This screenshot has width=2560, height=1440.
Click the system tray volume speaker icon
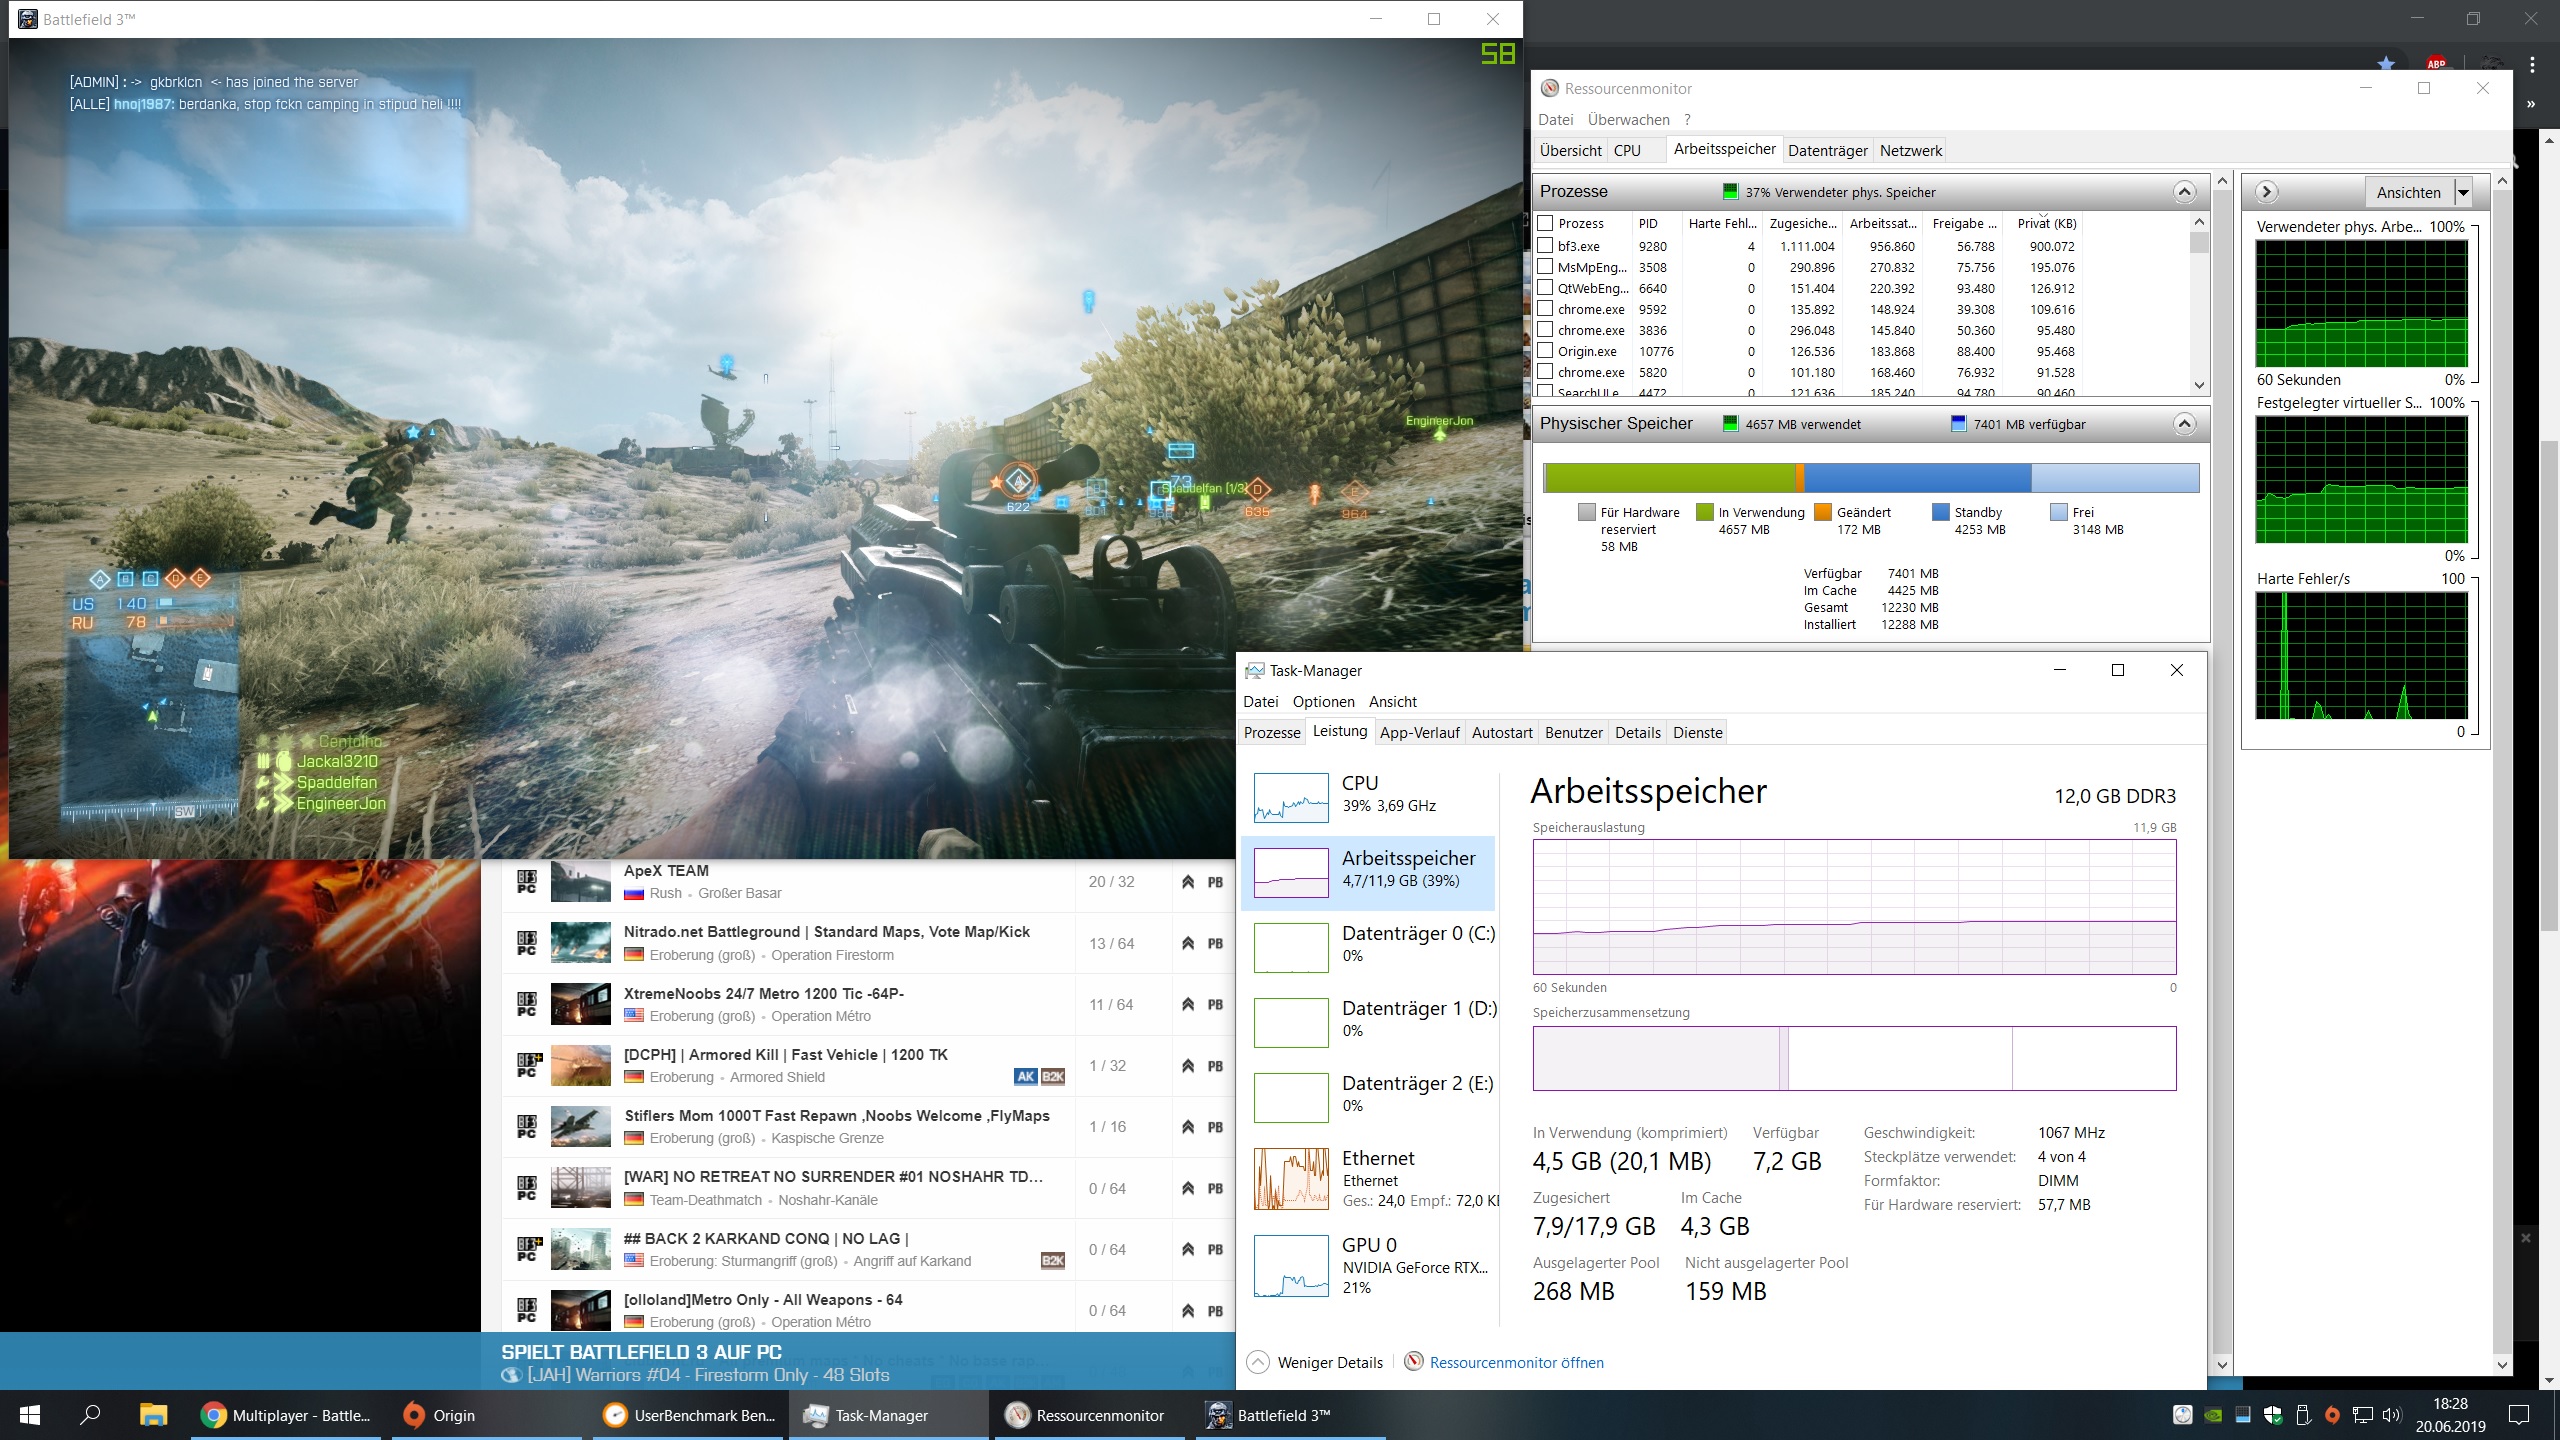[x=2391, y=1415]
